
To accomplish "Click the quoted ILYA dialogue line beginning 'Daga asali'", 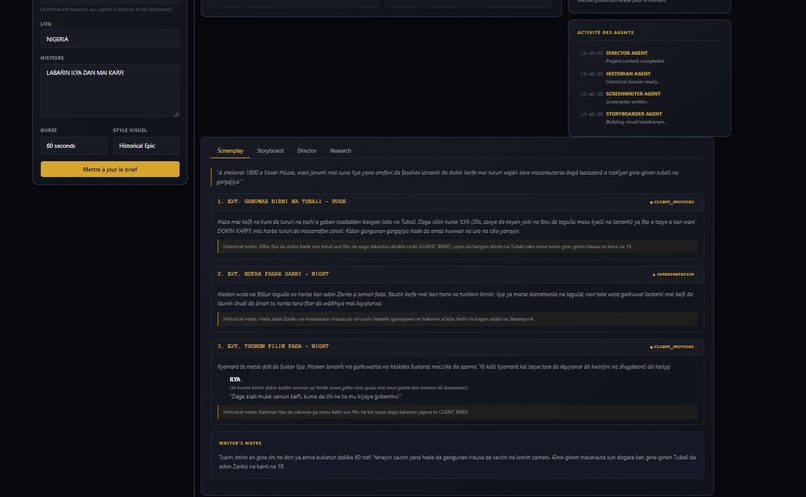I will [315, 397].
